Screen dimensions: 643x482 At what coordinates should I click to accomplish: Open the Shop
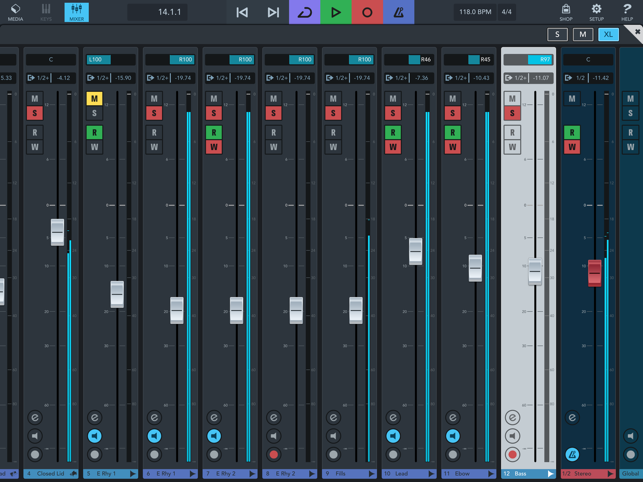pos(566,12)
